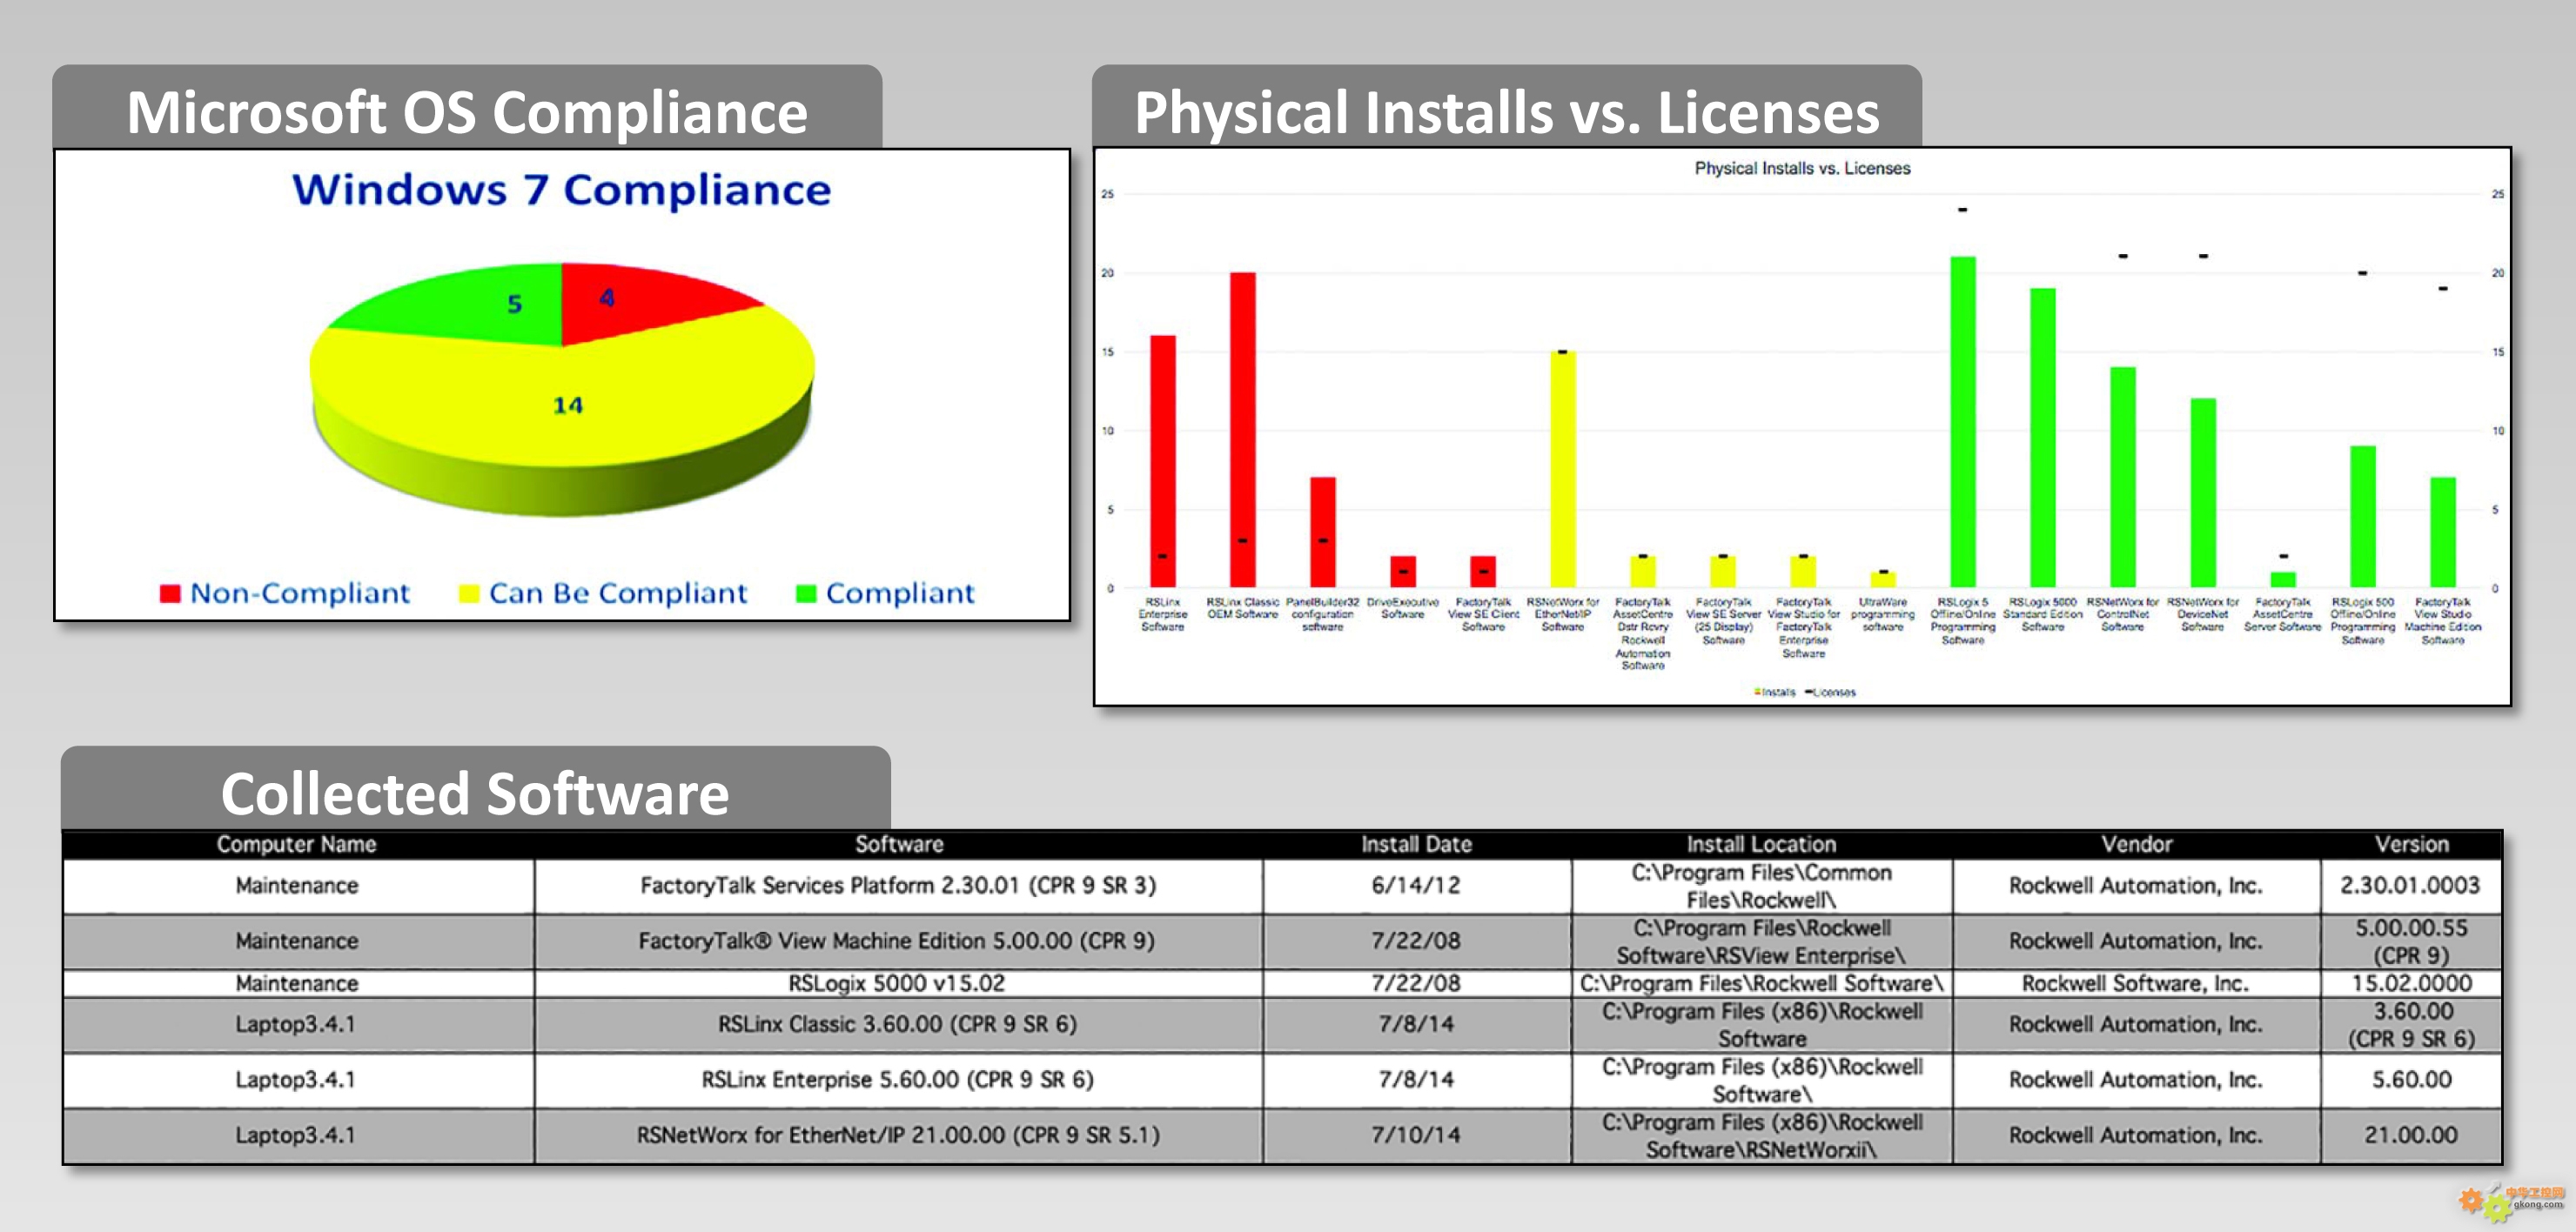
Task: Click the Install Location column header
Action: point(1761,844)
